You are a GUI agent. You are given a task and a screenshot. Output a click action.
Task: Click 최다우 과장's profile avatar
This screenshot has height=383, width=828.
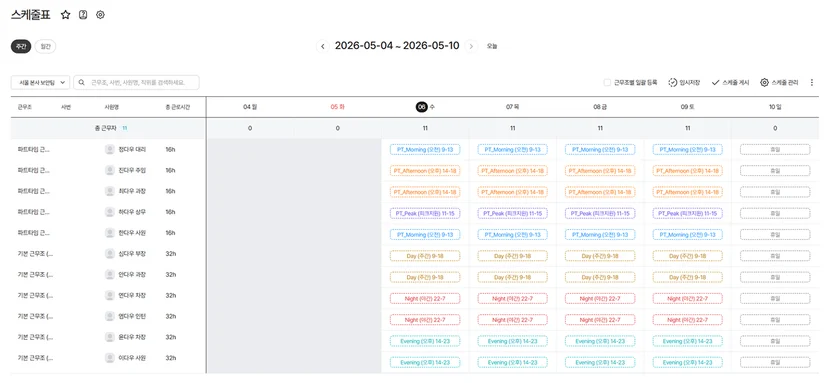point(110,191)
